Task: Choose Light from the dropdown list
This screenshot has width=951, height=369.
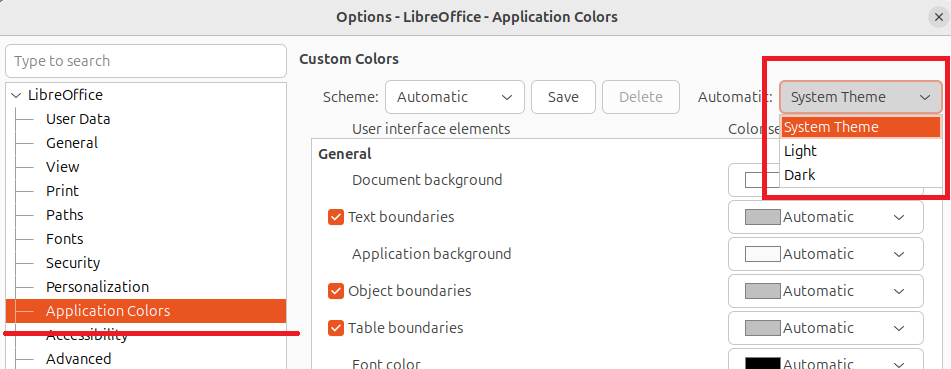Action: (861, 151)
